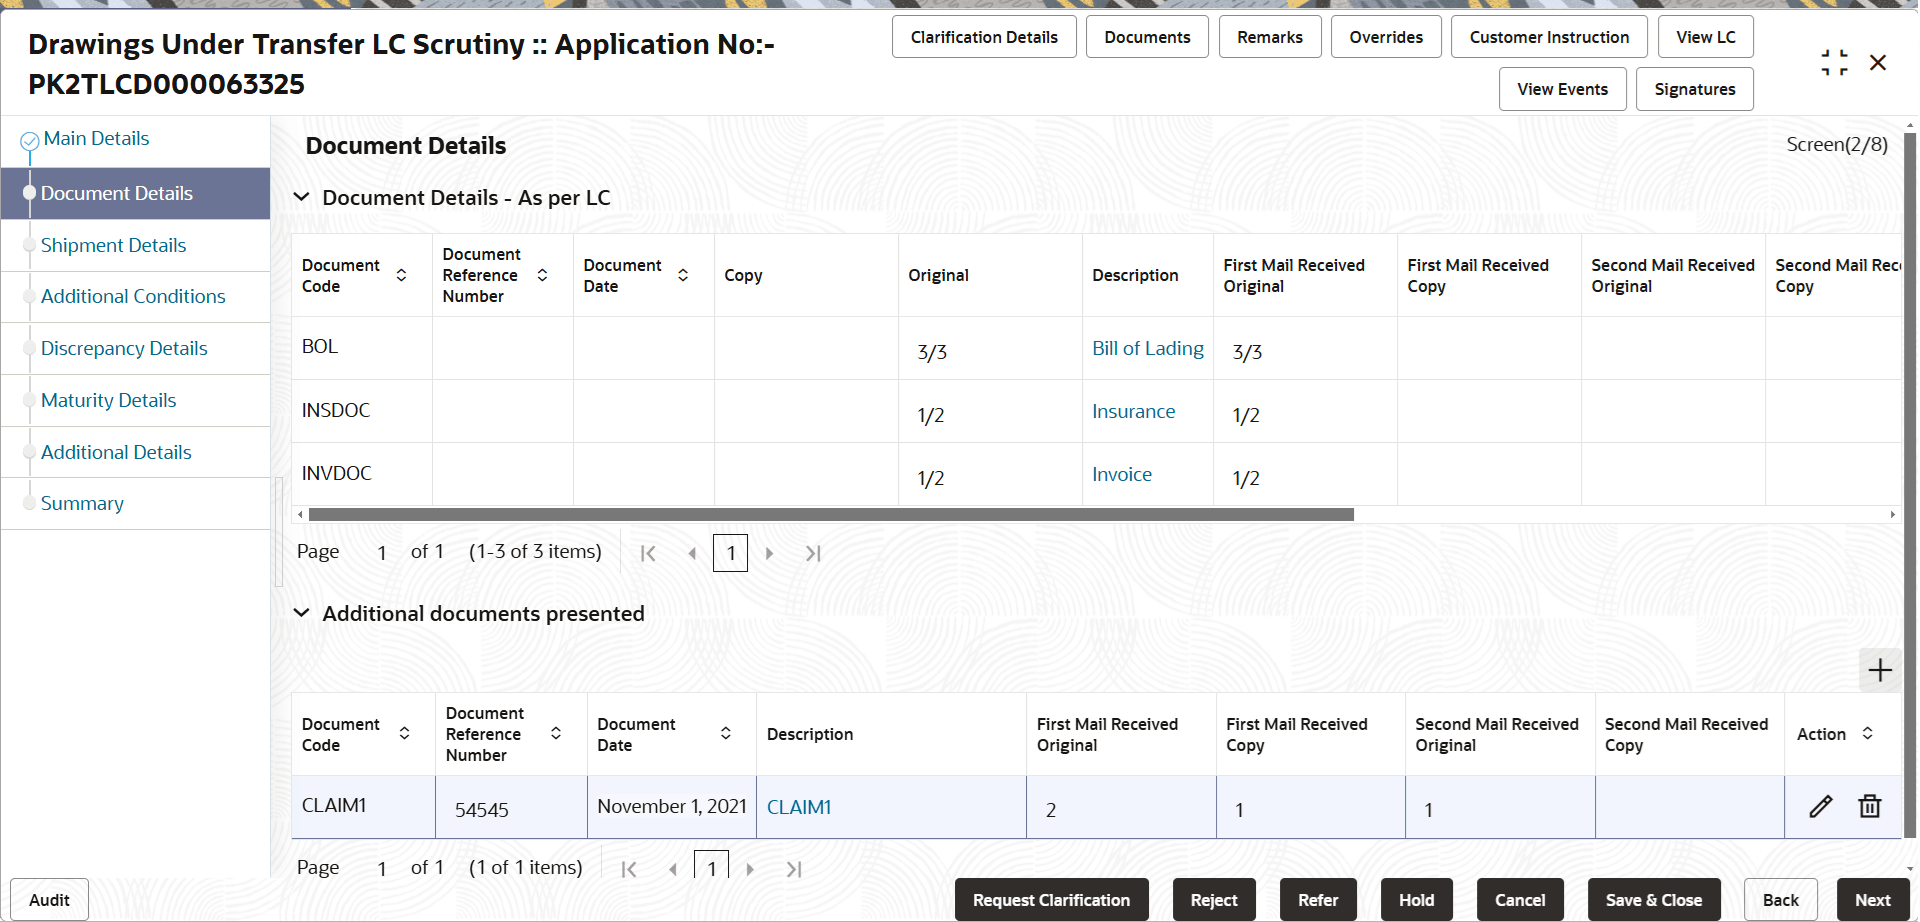The image size is (1920, 922).
Task: Open Shipment Details from the left sidebar
Action: click(113, 245)
